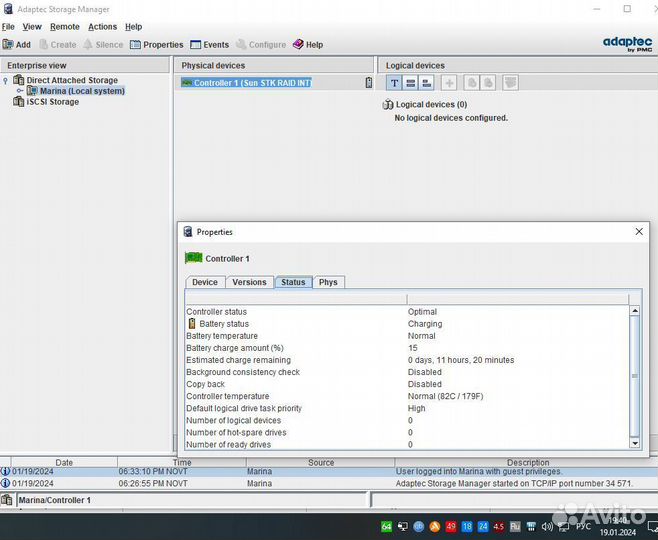Click the blue 24 tray icon
Image resolution: width=658 pixels, height=540 pixels.
click(x=483, y=526)
